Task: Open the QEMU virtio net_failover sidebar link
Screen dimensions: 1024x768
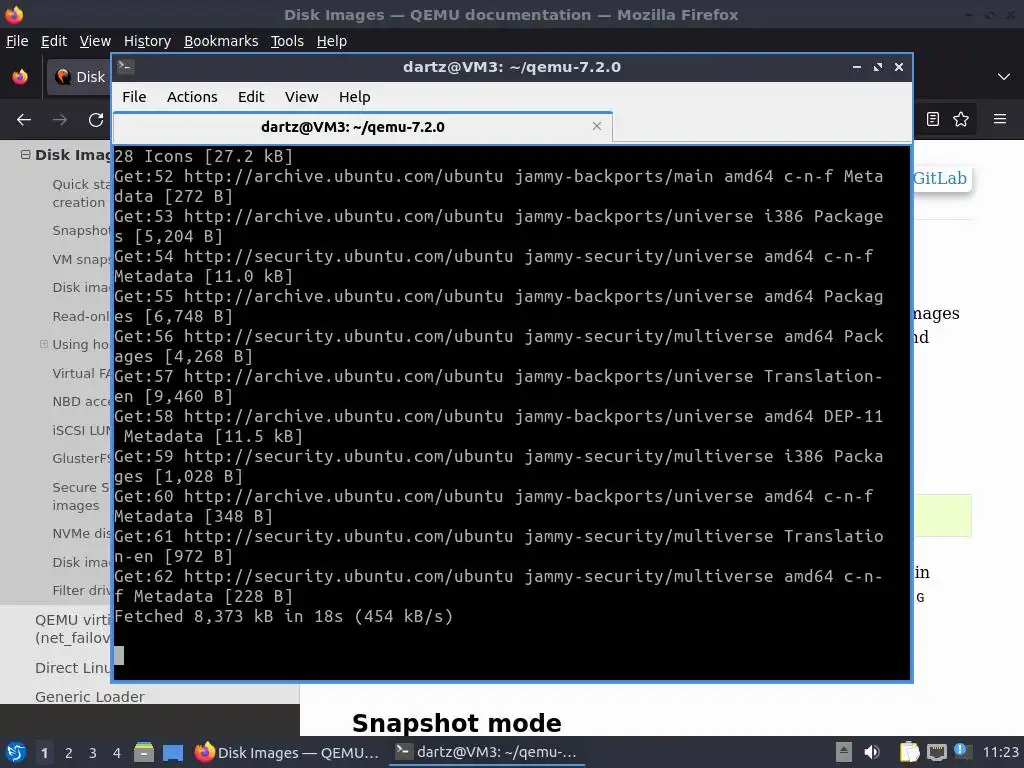Action: coord(72,629)
